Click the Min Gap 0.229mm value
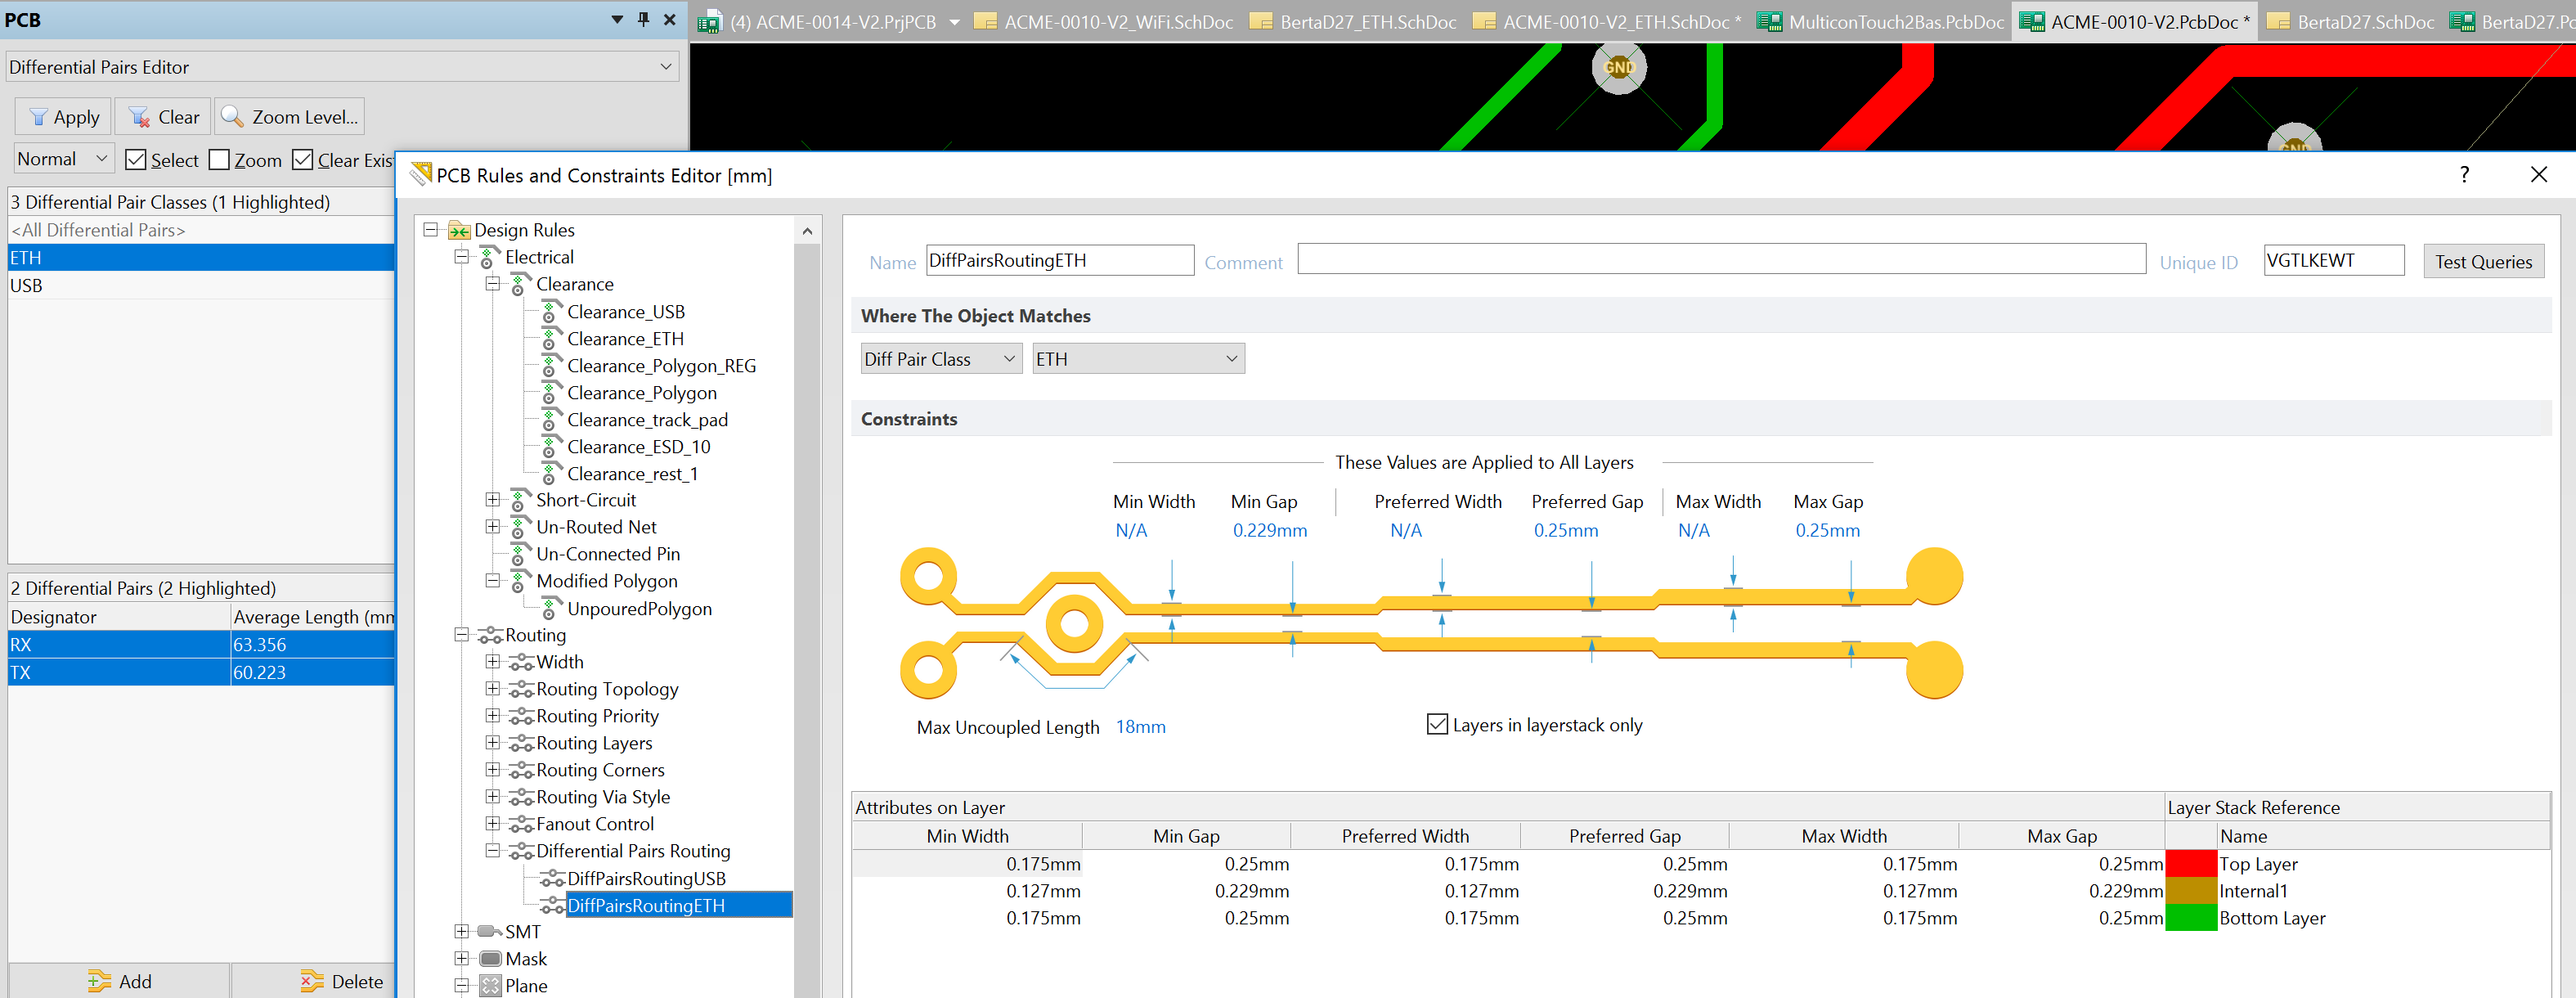 coord(1269,530)
